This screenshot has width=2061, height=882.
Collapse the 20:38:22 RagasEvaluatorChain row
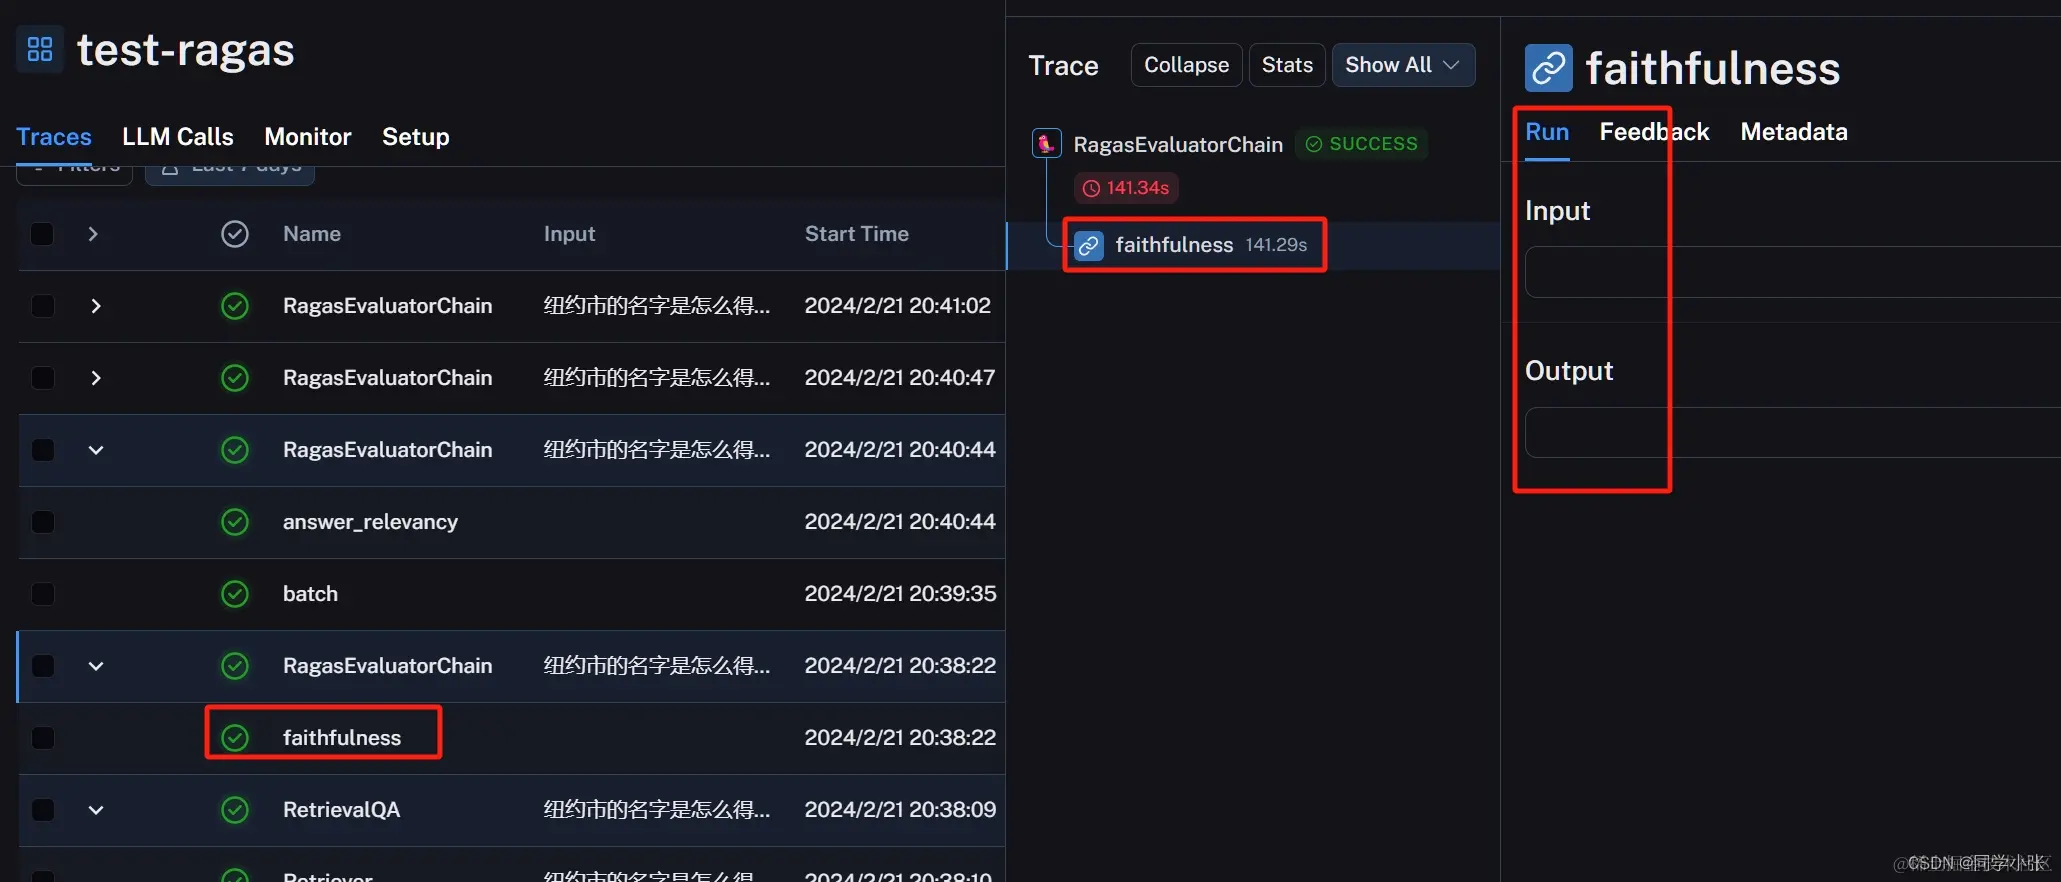tap(96, 666)
